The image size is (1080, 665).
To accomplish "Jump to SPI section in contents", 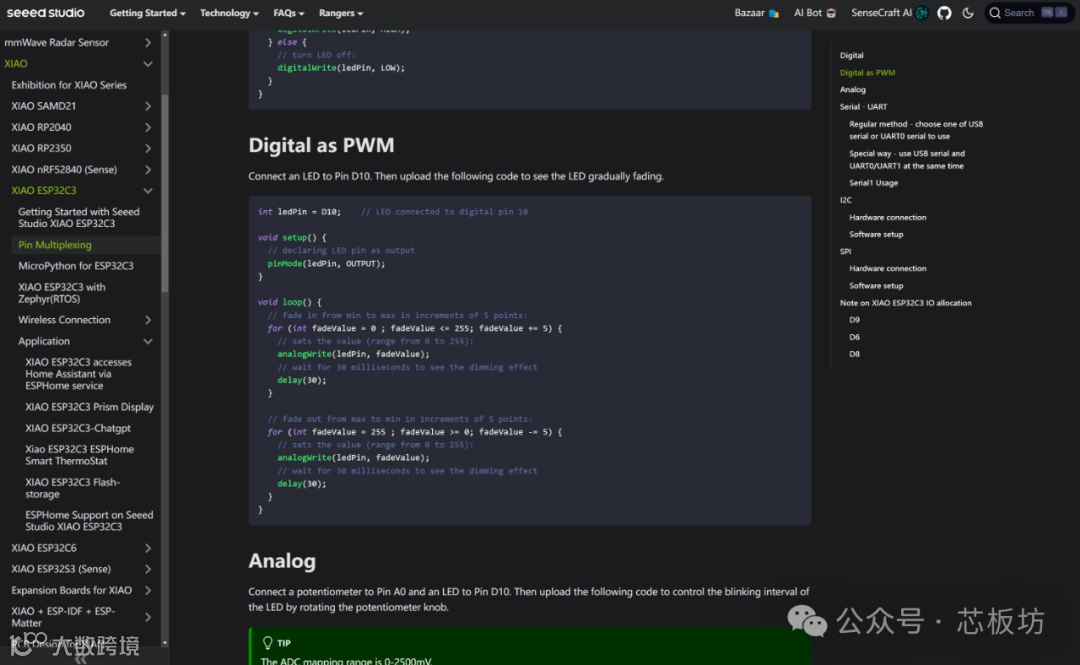I will [845, 252].
